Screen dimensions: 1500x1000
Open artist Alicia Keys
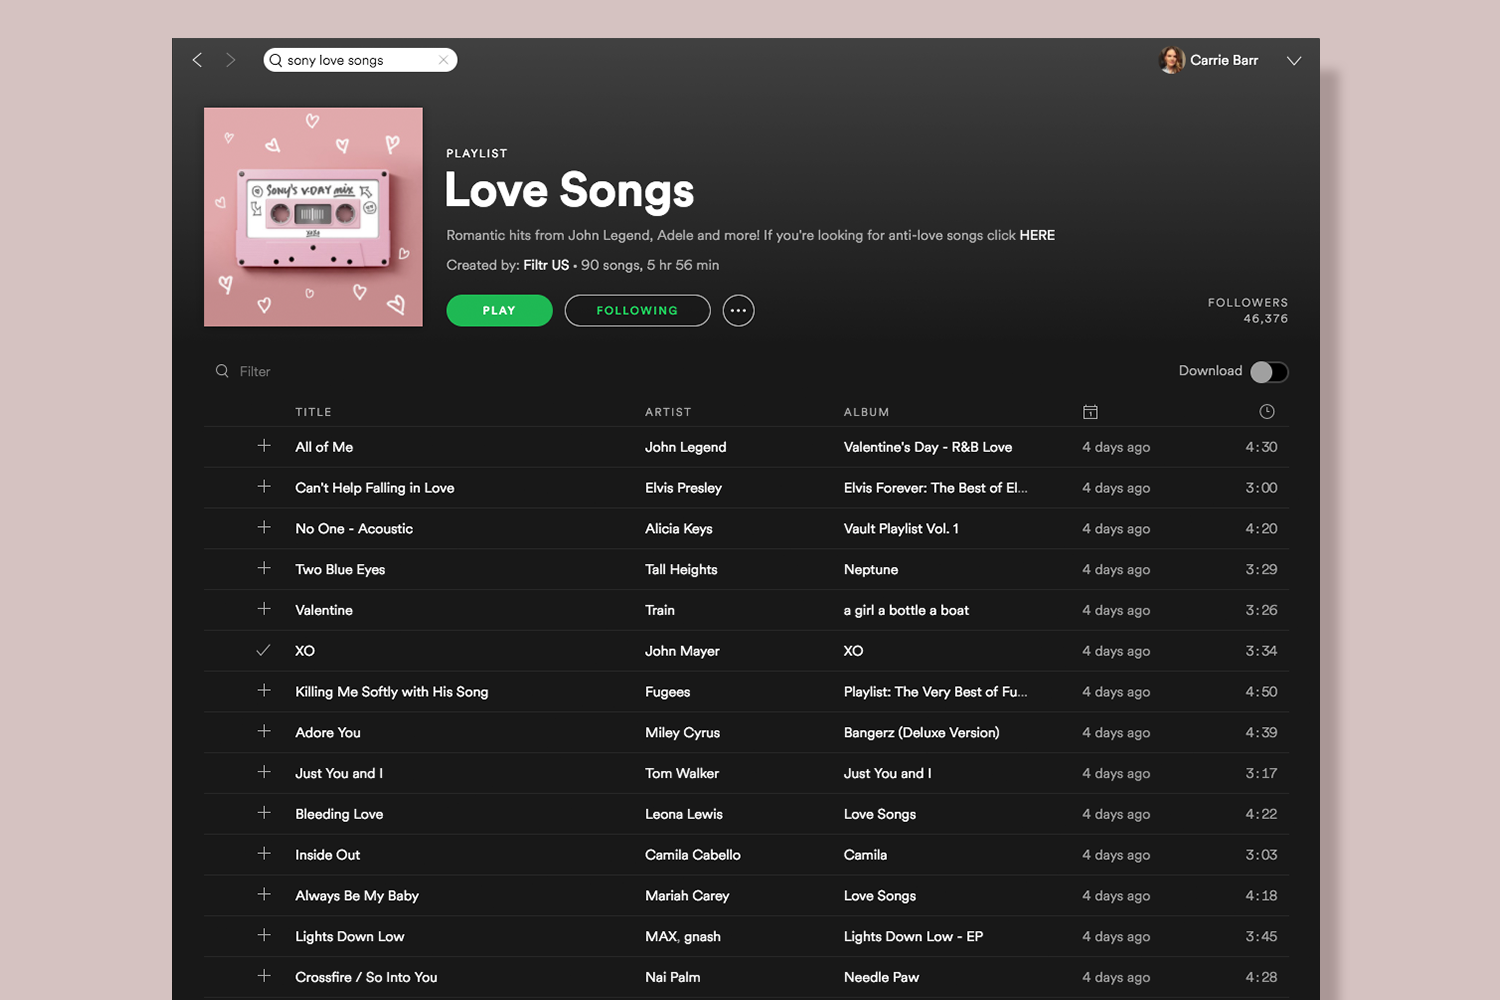pos(679,529)
